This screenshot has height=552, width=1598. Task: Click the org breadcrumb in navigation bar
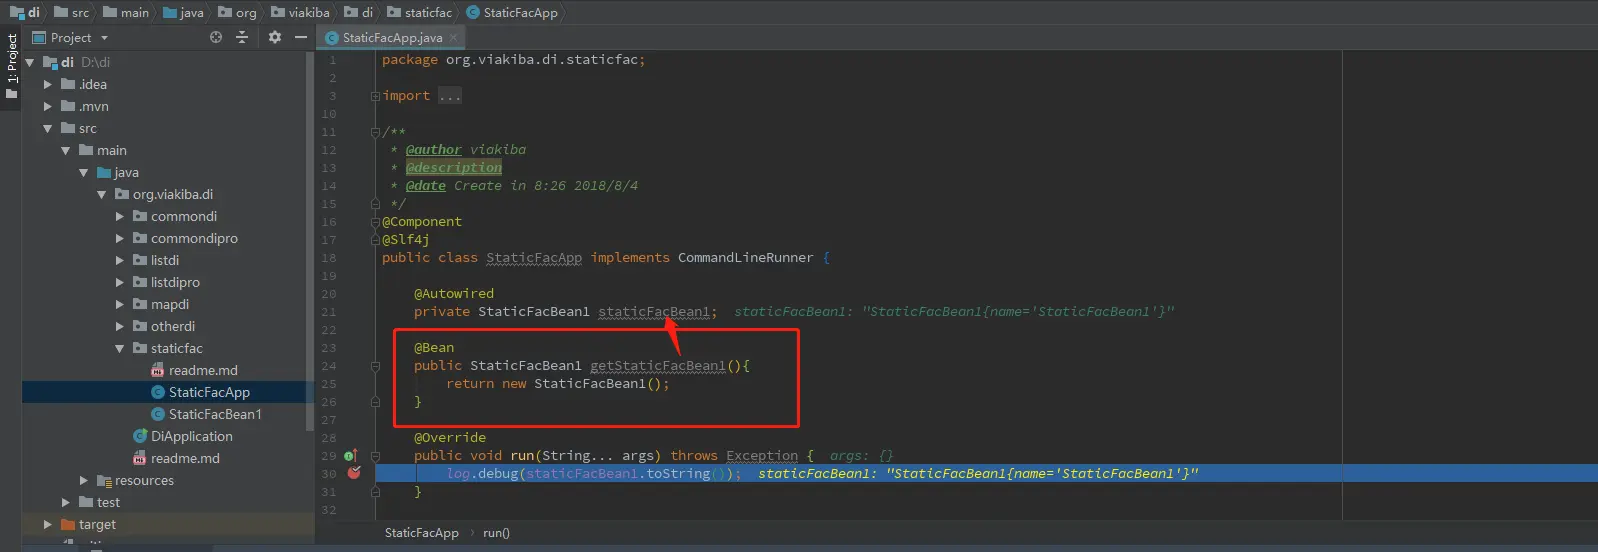[236, 12]
